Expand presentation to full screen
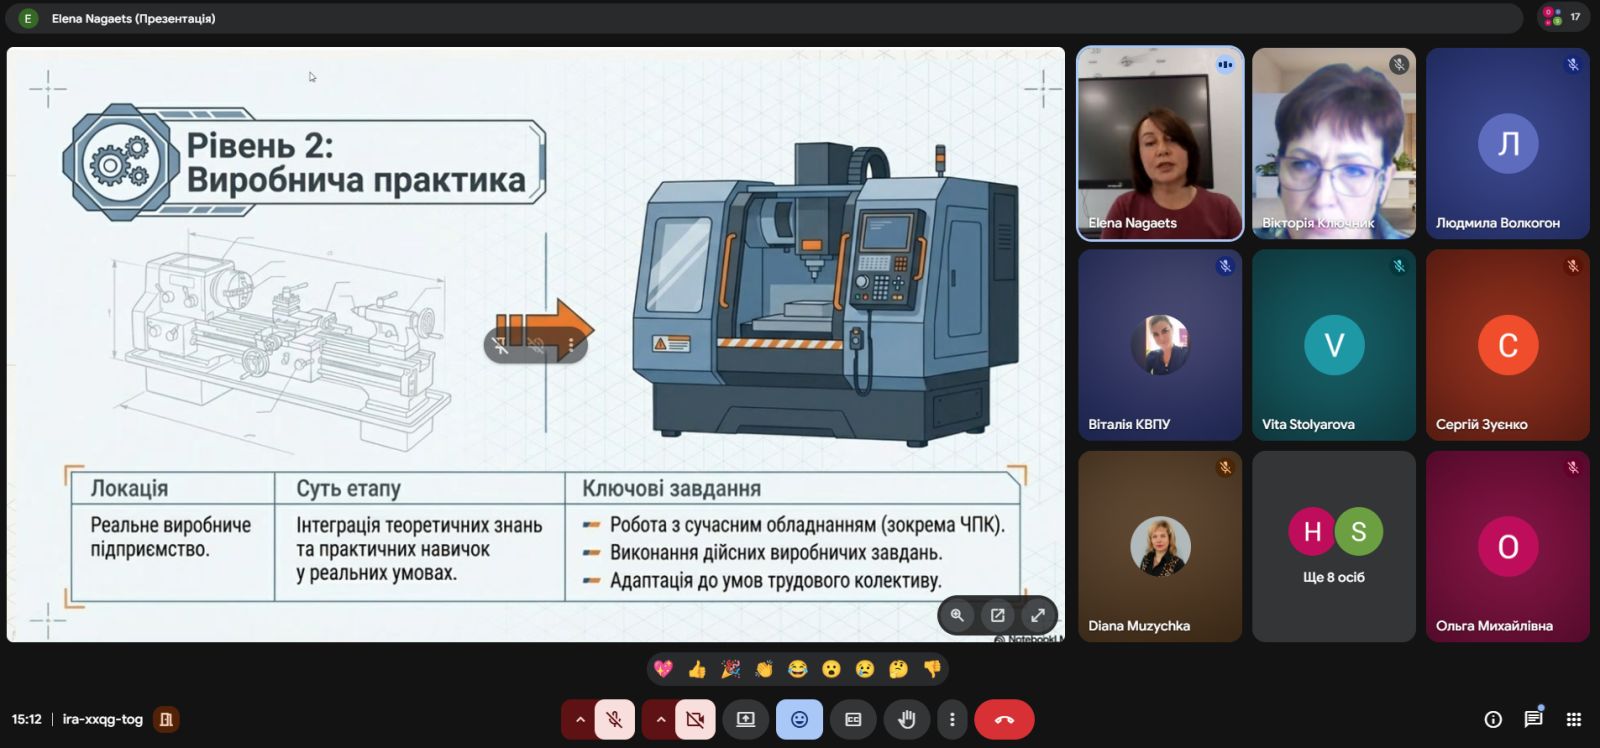This screenshot has height=748, width=1600. (1038, 615)
